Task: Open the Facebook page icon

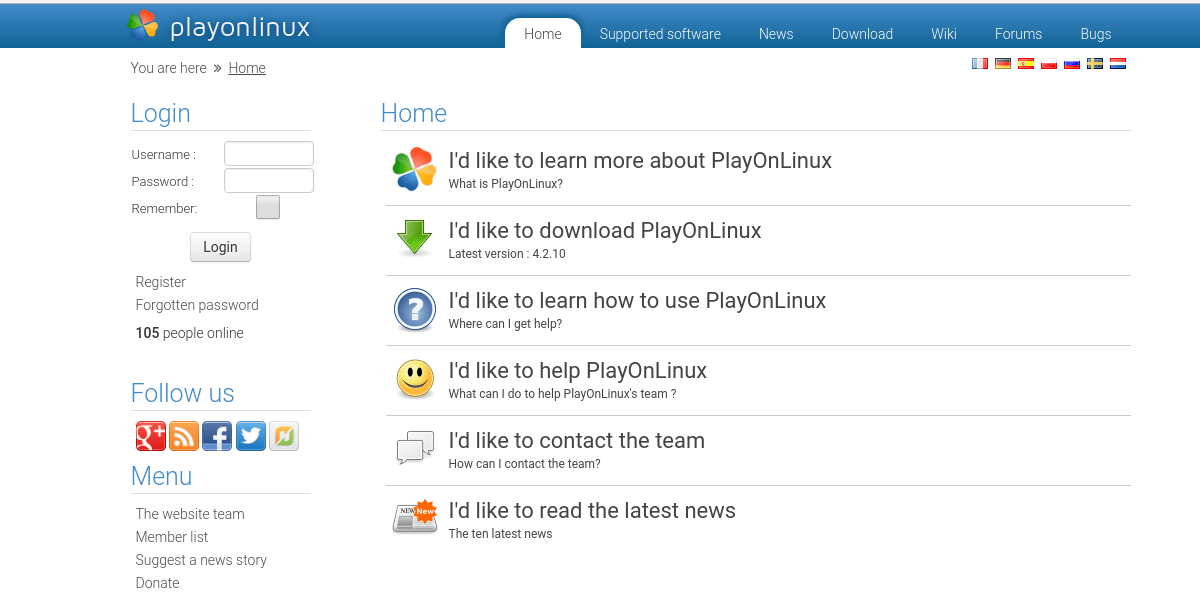Action: [217, 436]
